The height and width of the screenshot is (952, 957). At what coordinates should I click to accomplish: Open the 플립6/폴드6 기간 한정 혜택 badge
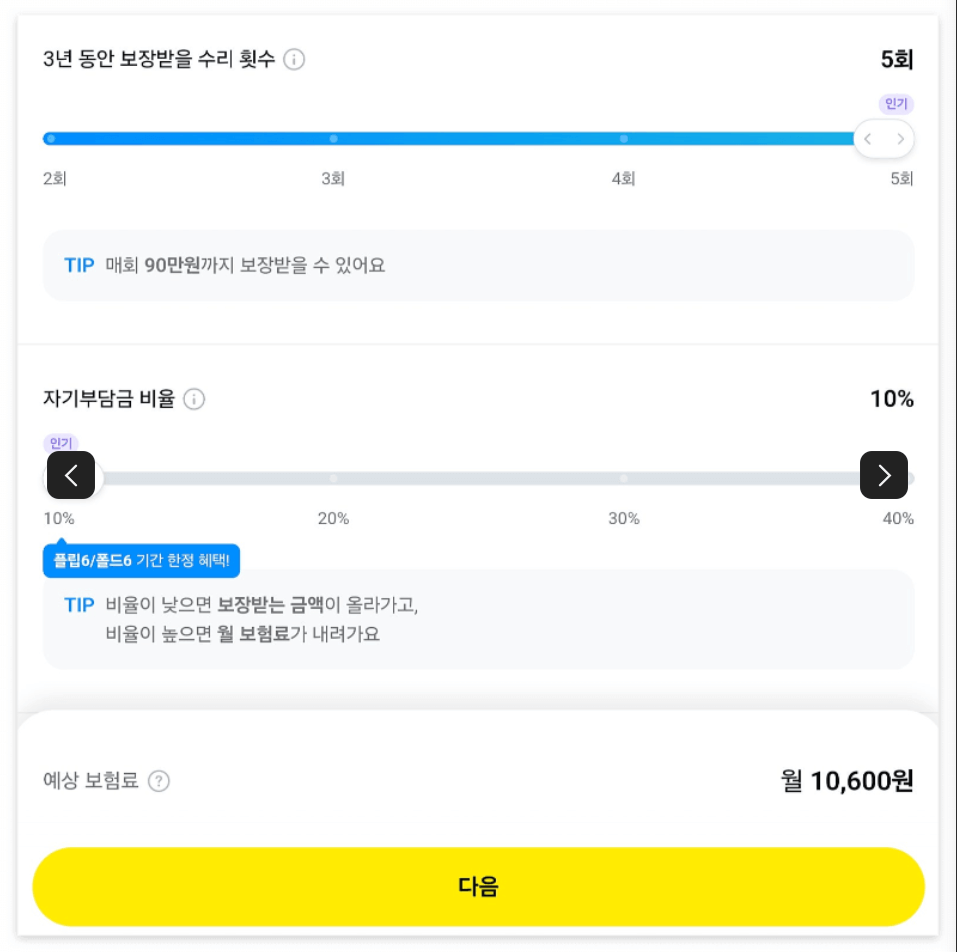point(140,561)
